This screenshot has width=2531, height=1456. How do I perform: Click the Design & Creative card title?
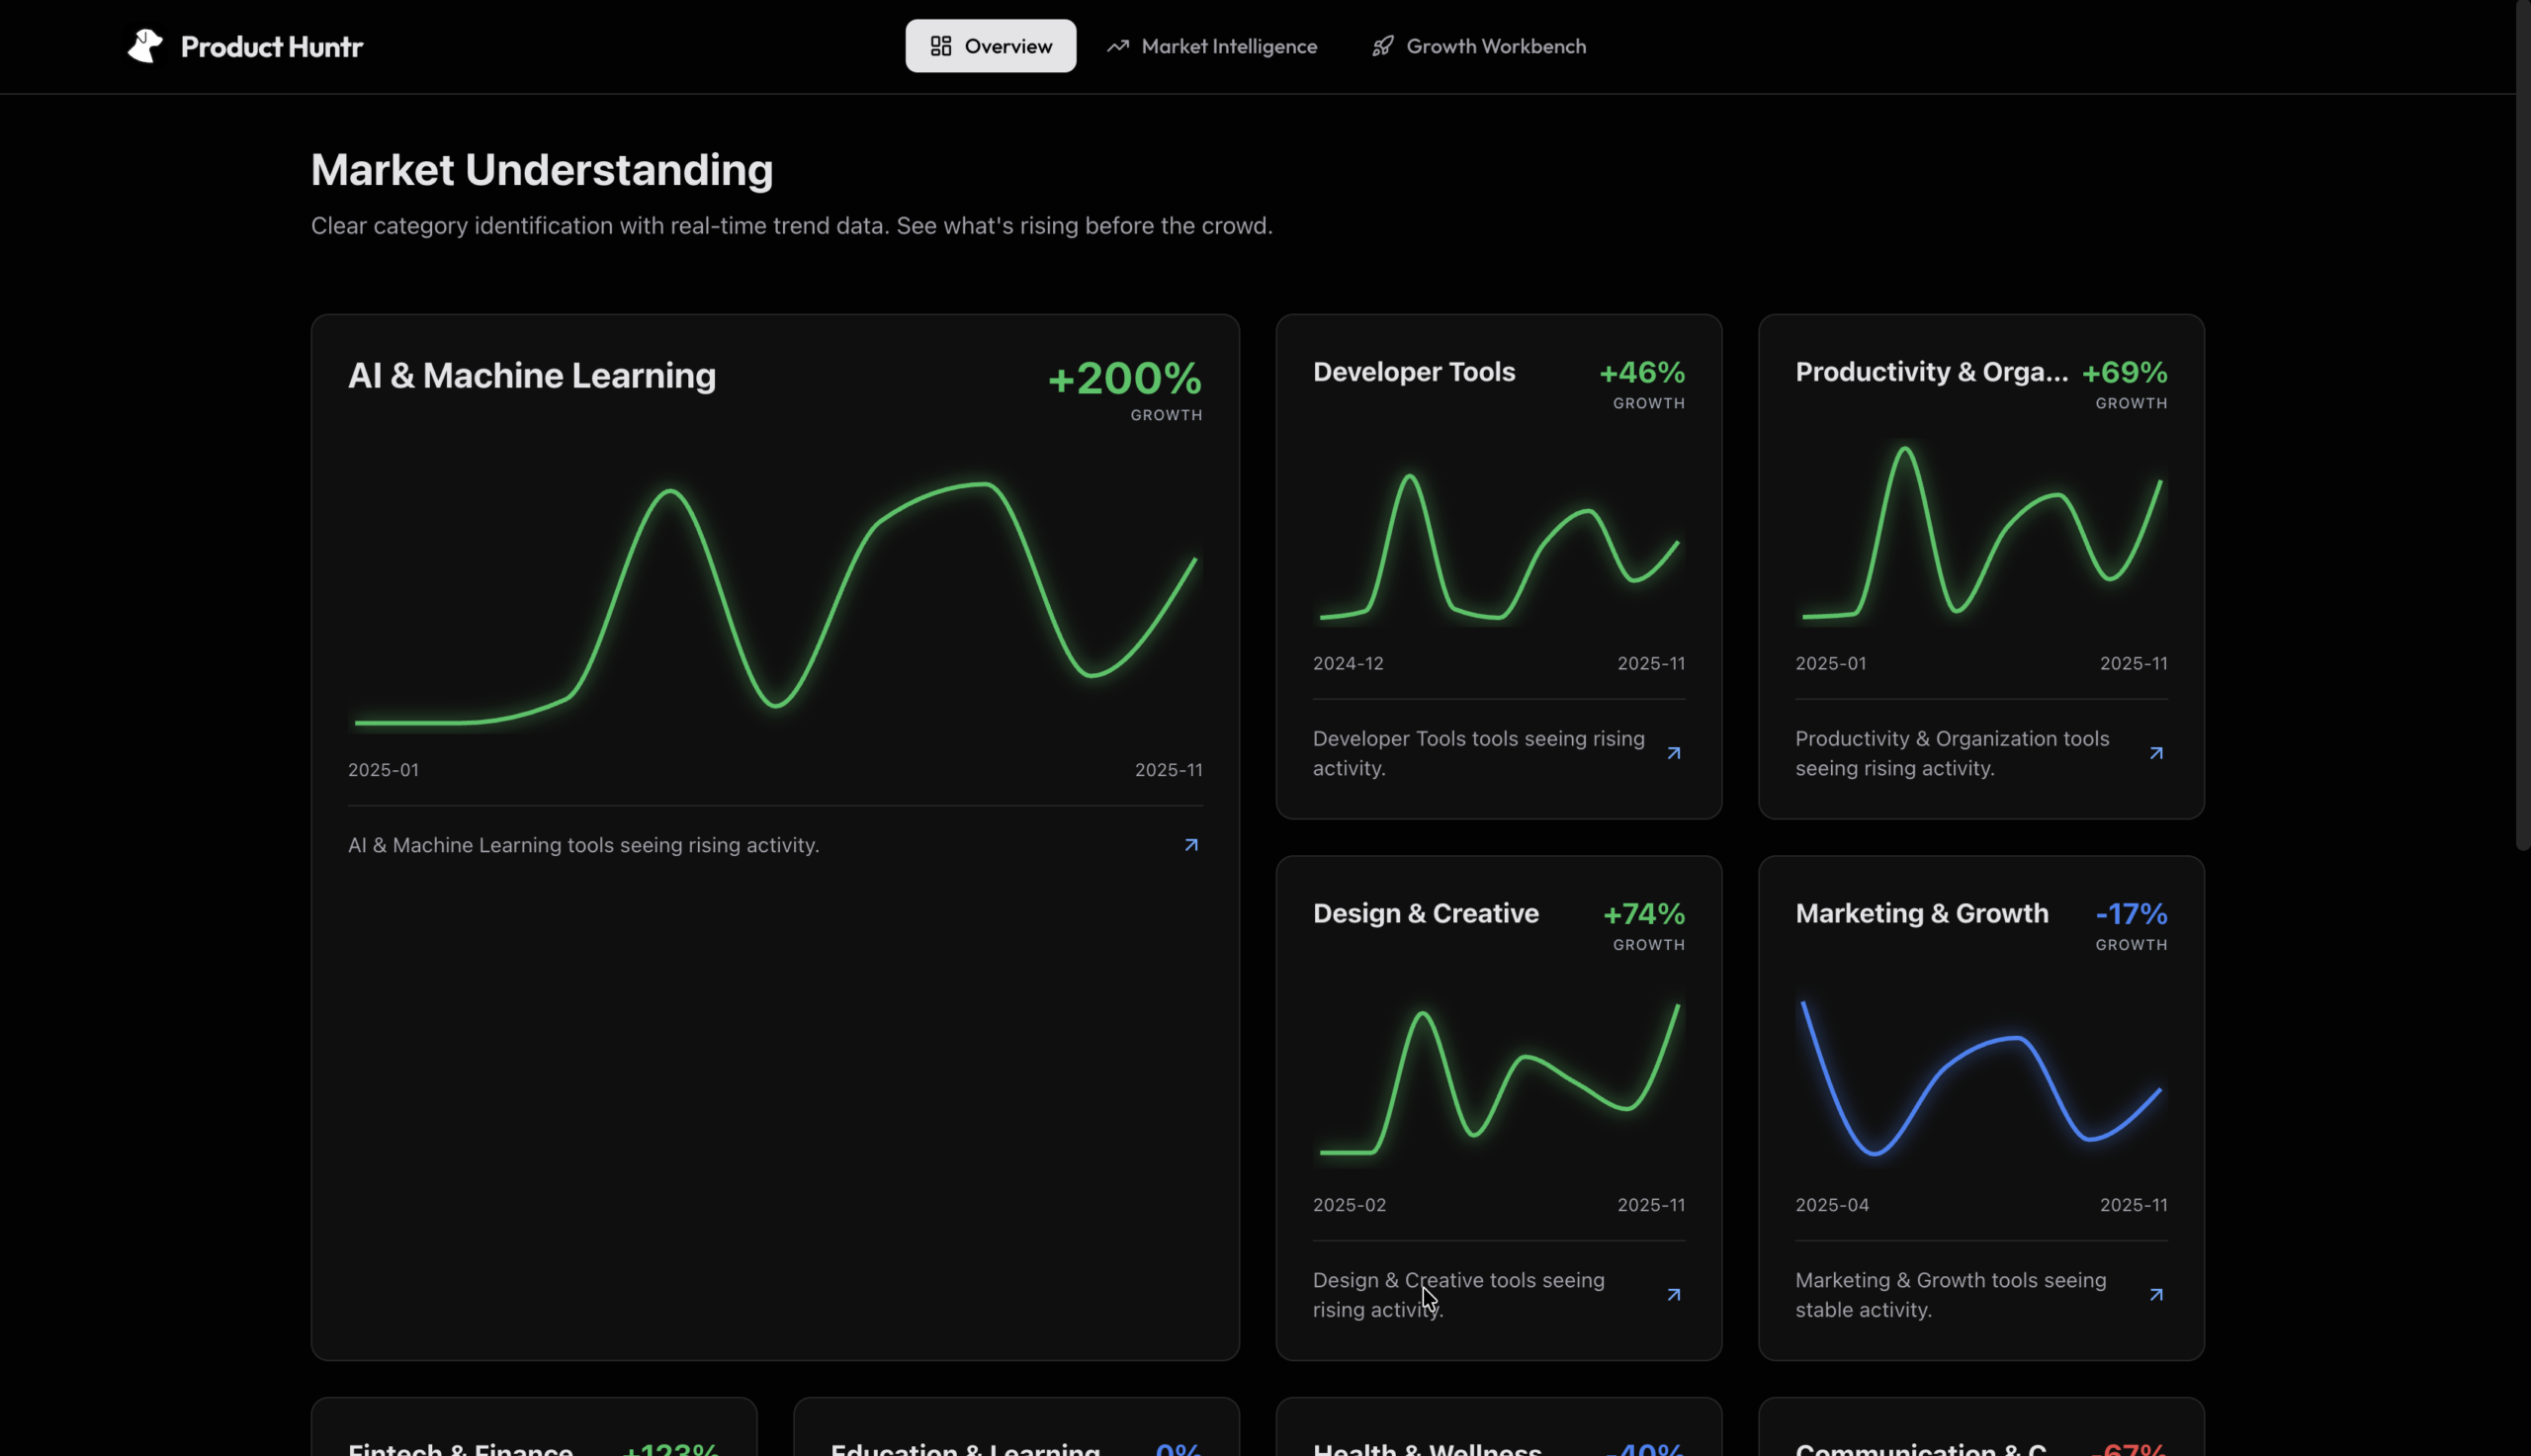click(x=1425, y=913)
